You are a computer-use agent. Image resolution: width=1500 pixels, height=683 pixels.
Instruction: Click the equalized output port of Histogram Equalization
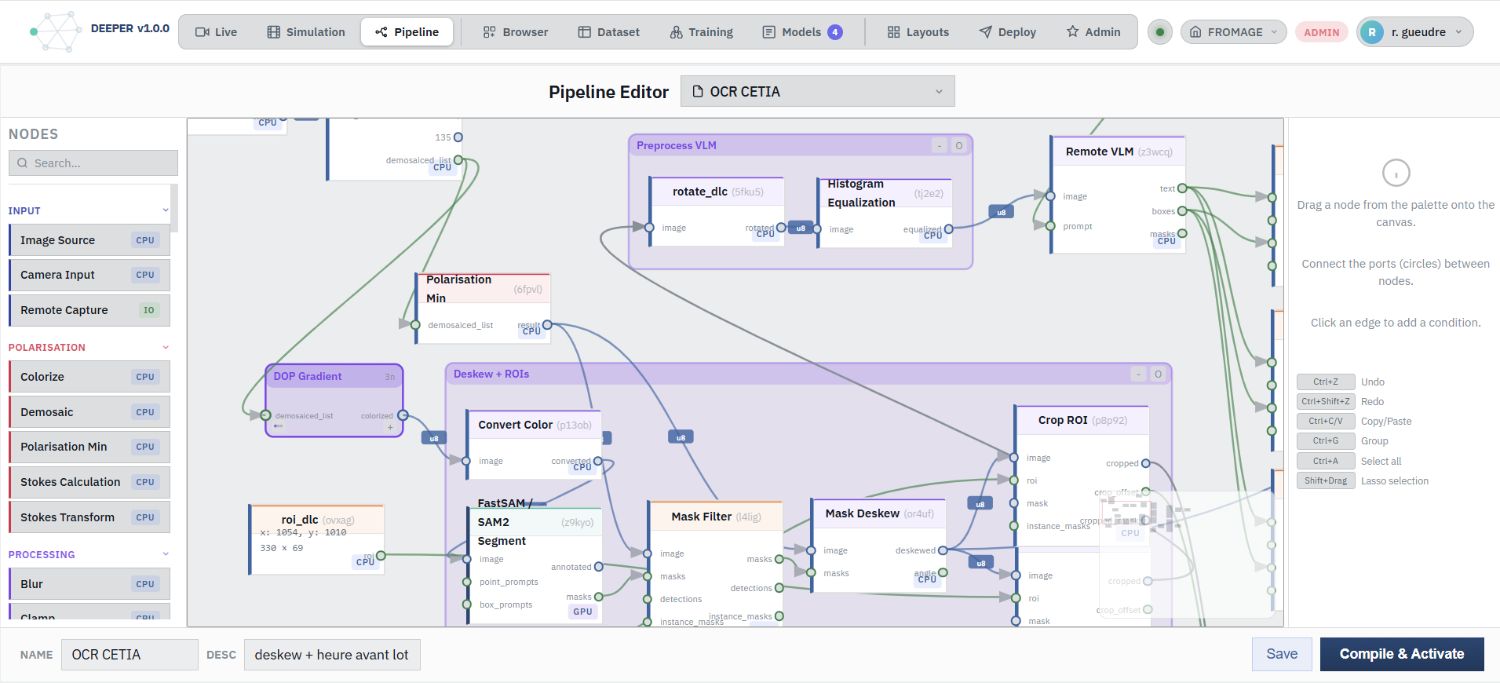click(949, 229)
